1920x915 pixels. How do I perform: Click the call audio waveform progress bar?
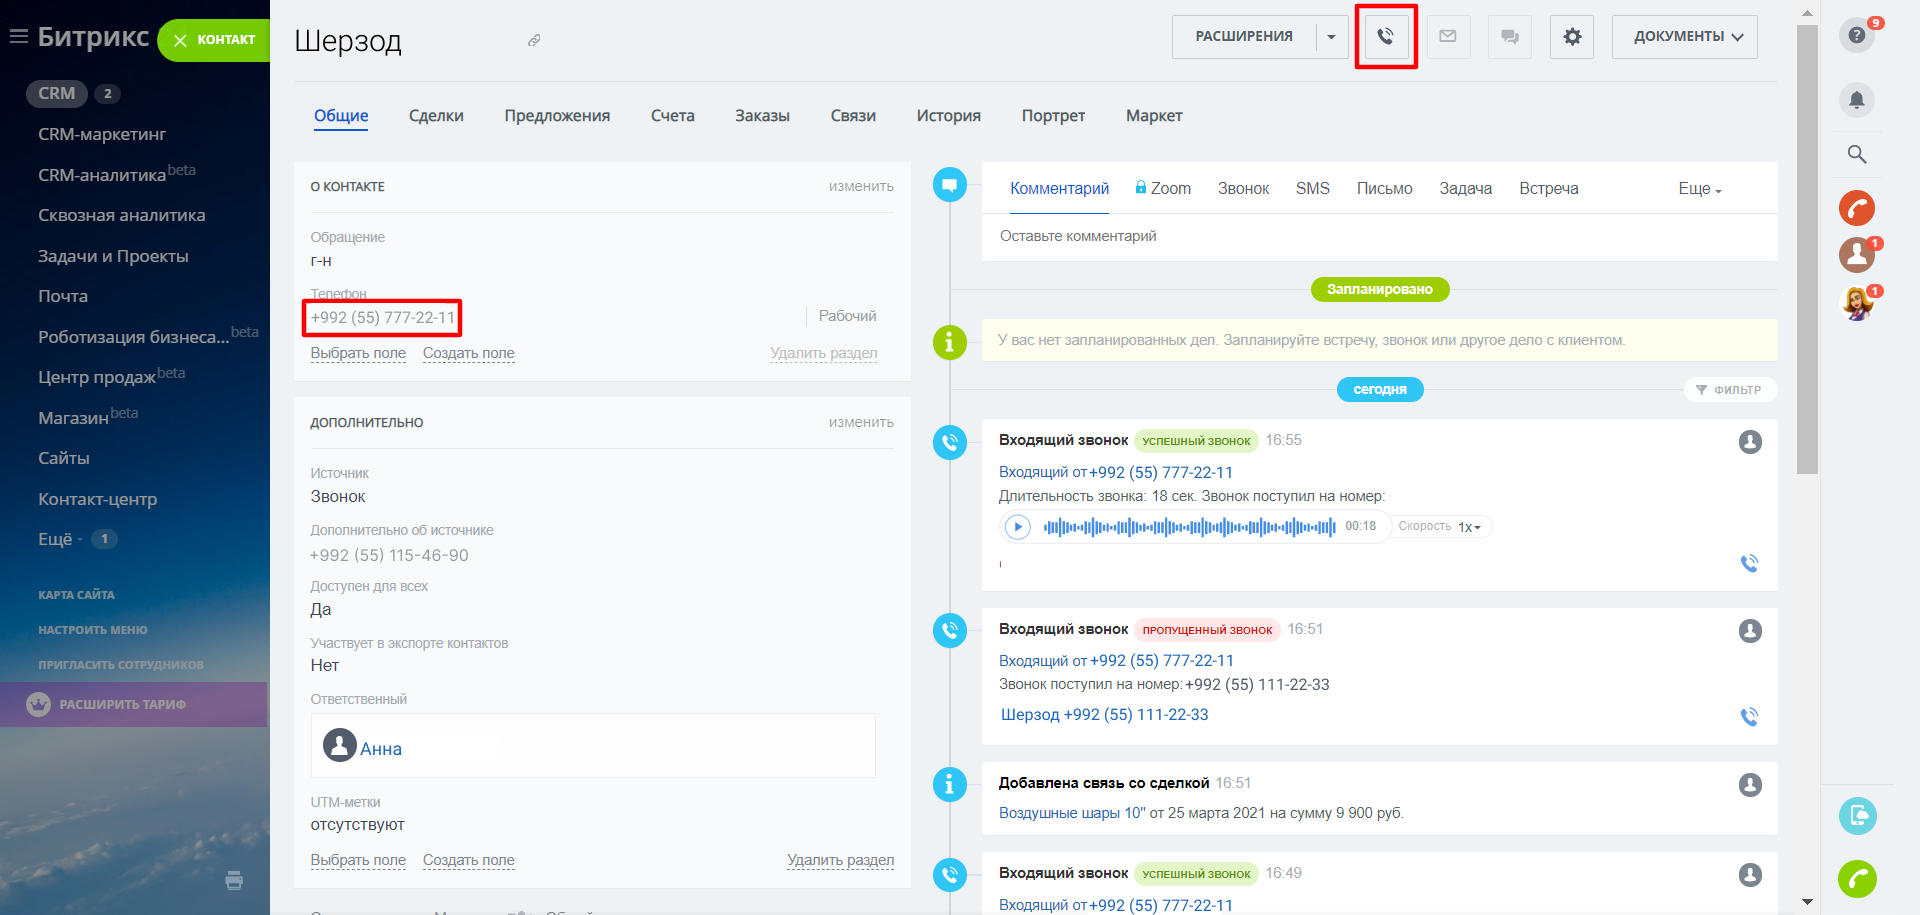coord(1188,527)
